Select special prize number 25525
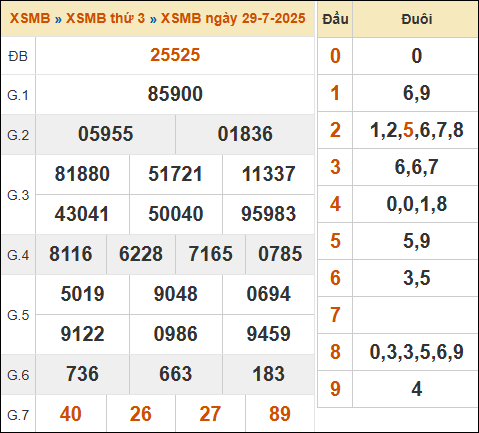The width and height of the screenshot is (479, 433). [x=175, y=55]
